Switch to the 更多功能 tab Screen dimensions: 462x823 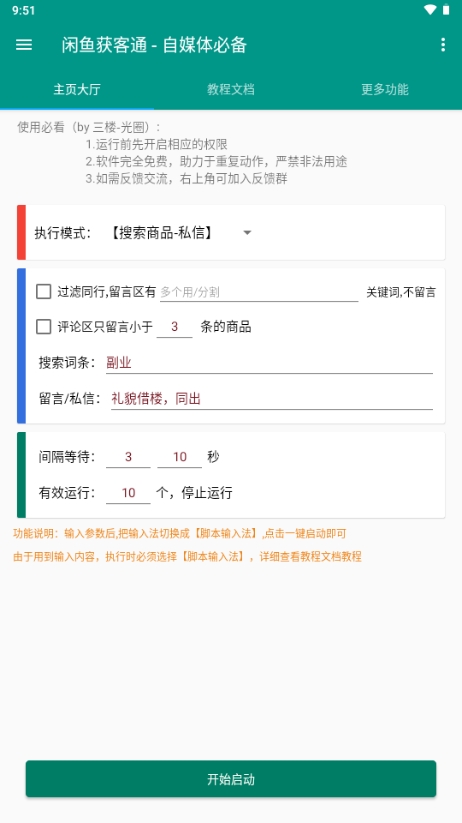385,89
